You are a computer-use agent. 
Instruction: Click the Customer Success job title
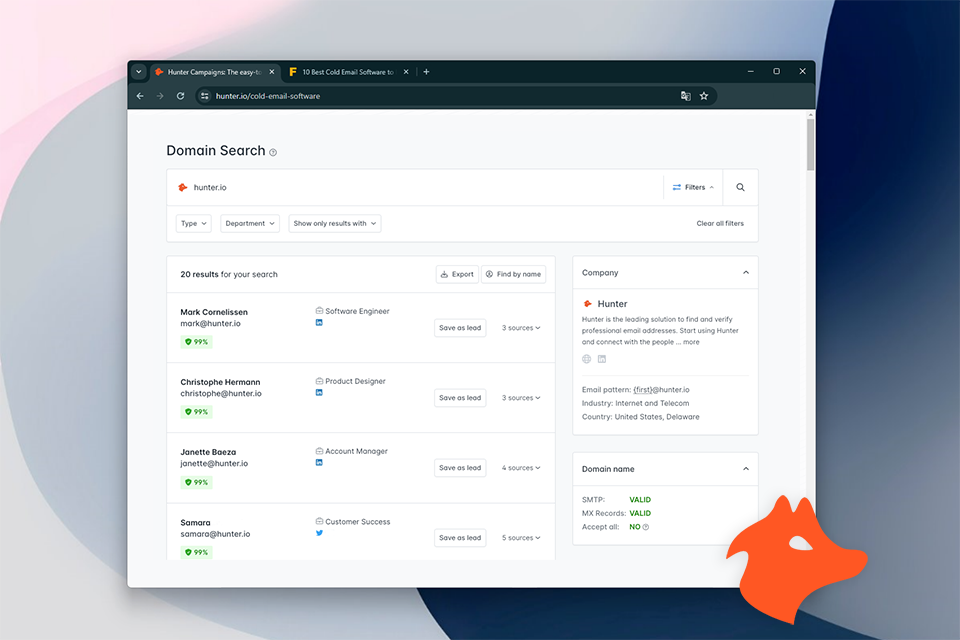pyautogui.click(x=358, y=522)
